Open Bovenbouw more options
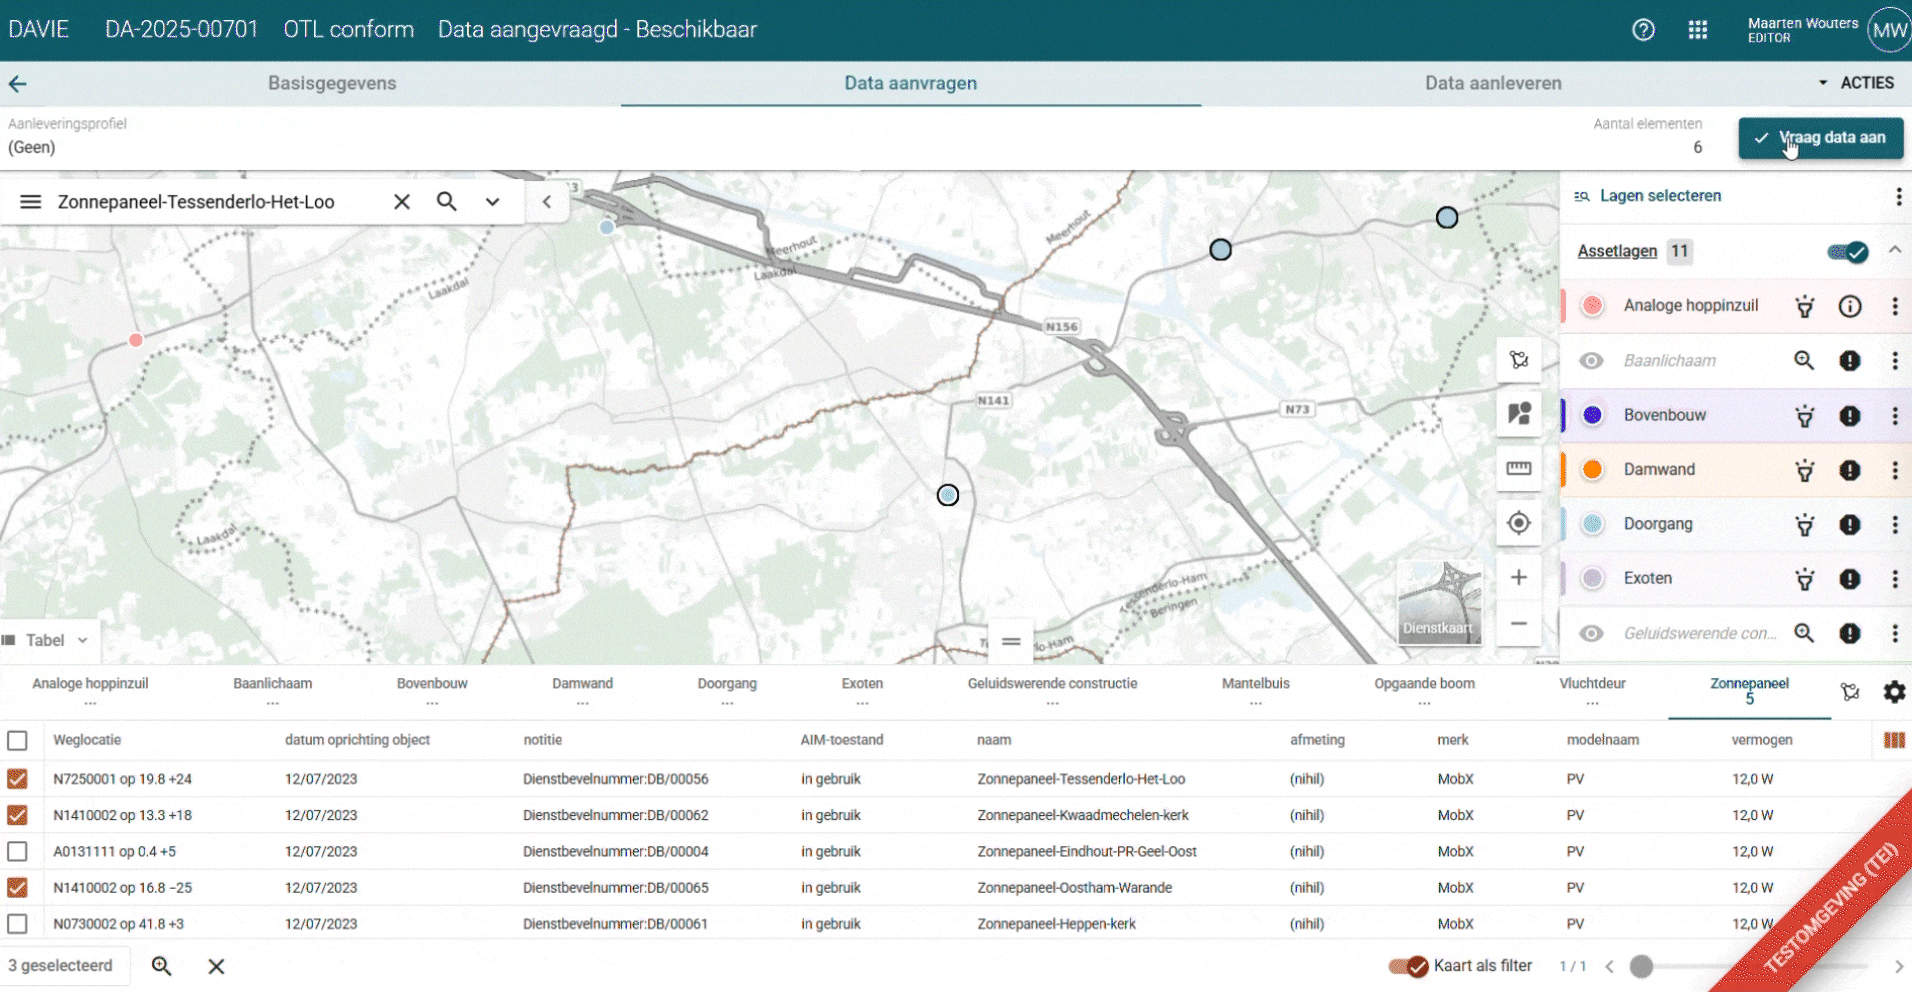This screenshot has height=992, width=1912. pos(1895,416)
